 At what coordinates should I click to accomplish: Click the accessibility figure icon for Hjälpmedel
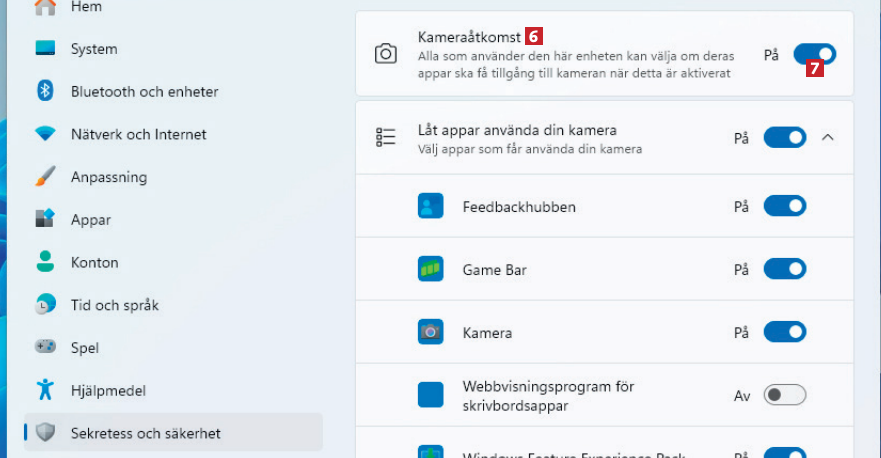pyautogui.click(x=46, y=389)
